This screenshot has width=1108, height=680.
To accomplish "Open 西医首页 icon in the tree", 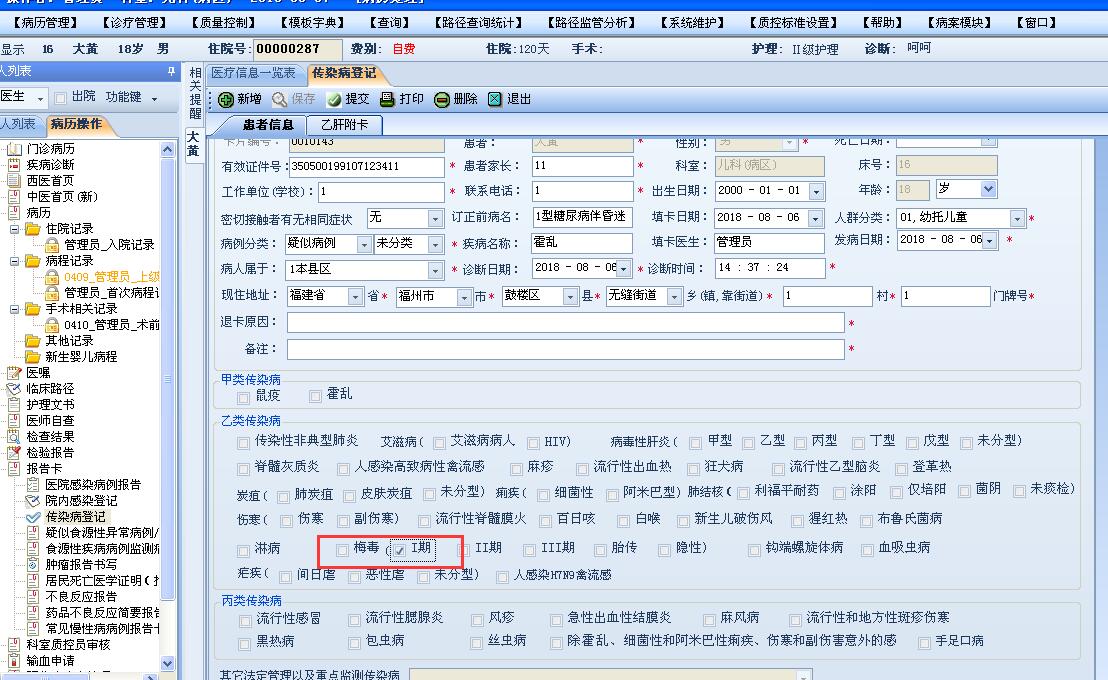I will tap(14, 180).
